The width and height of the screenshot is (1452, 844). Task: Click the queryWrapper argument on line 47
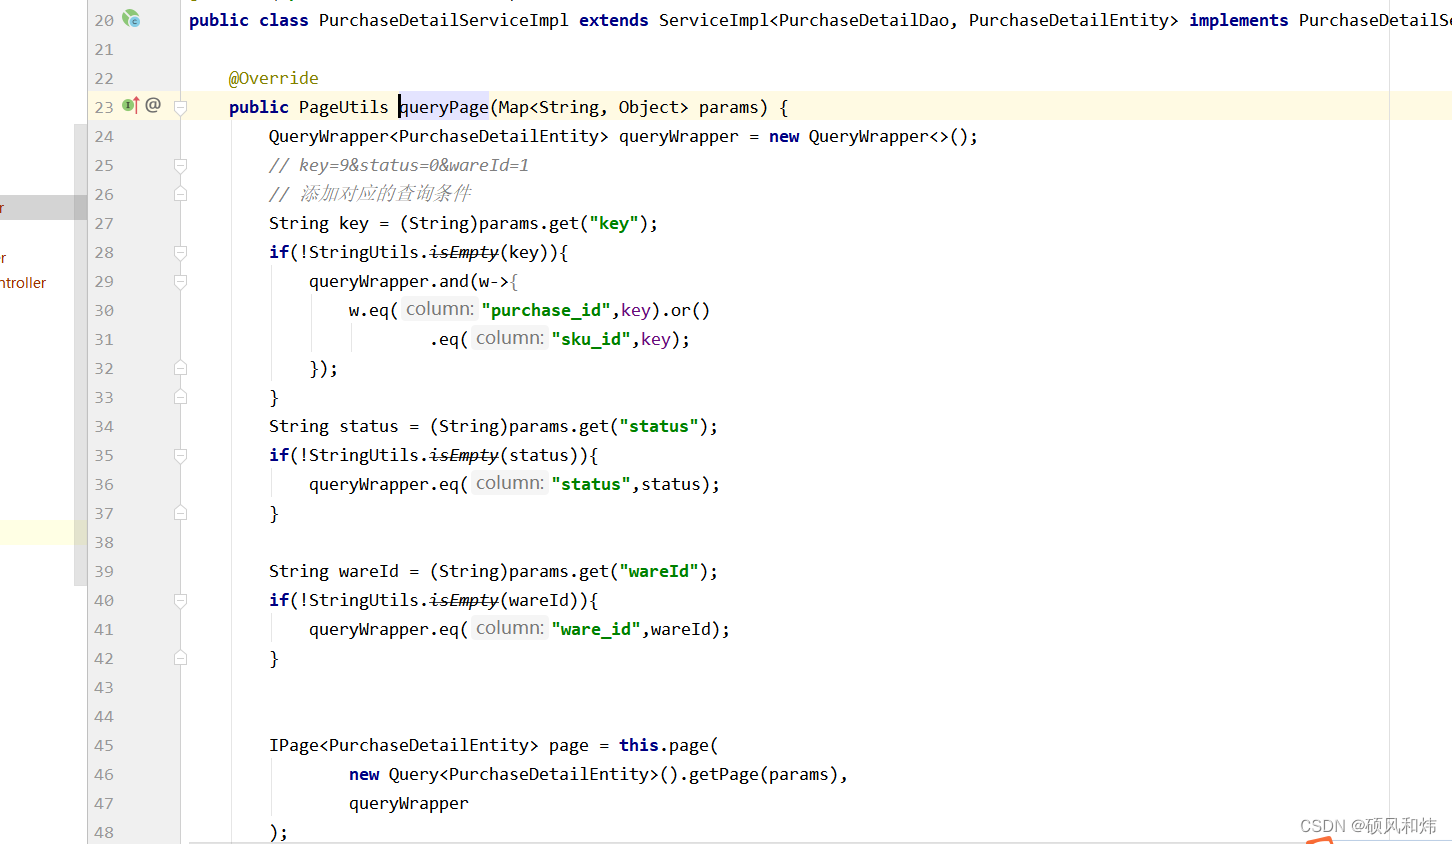click(409, 803)
